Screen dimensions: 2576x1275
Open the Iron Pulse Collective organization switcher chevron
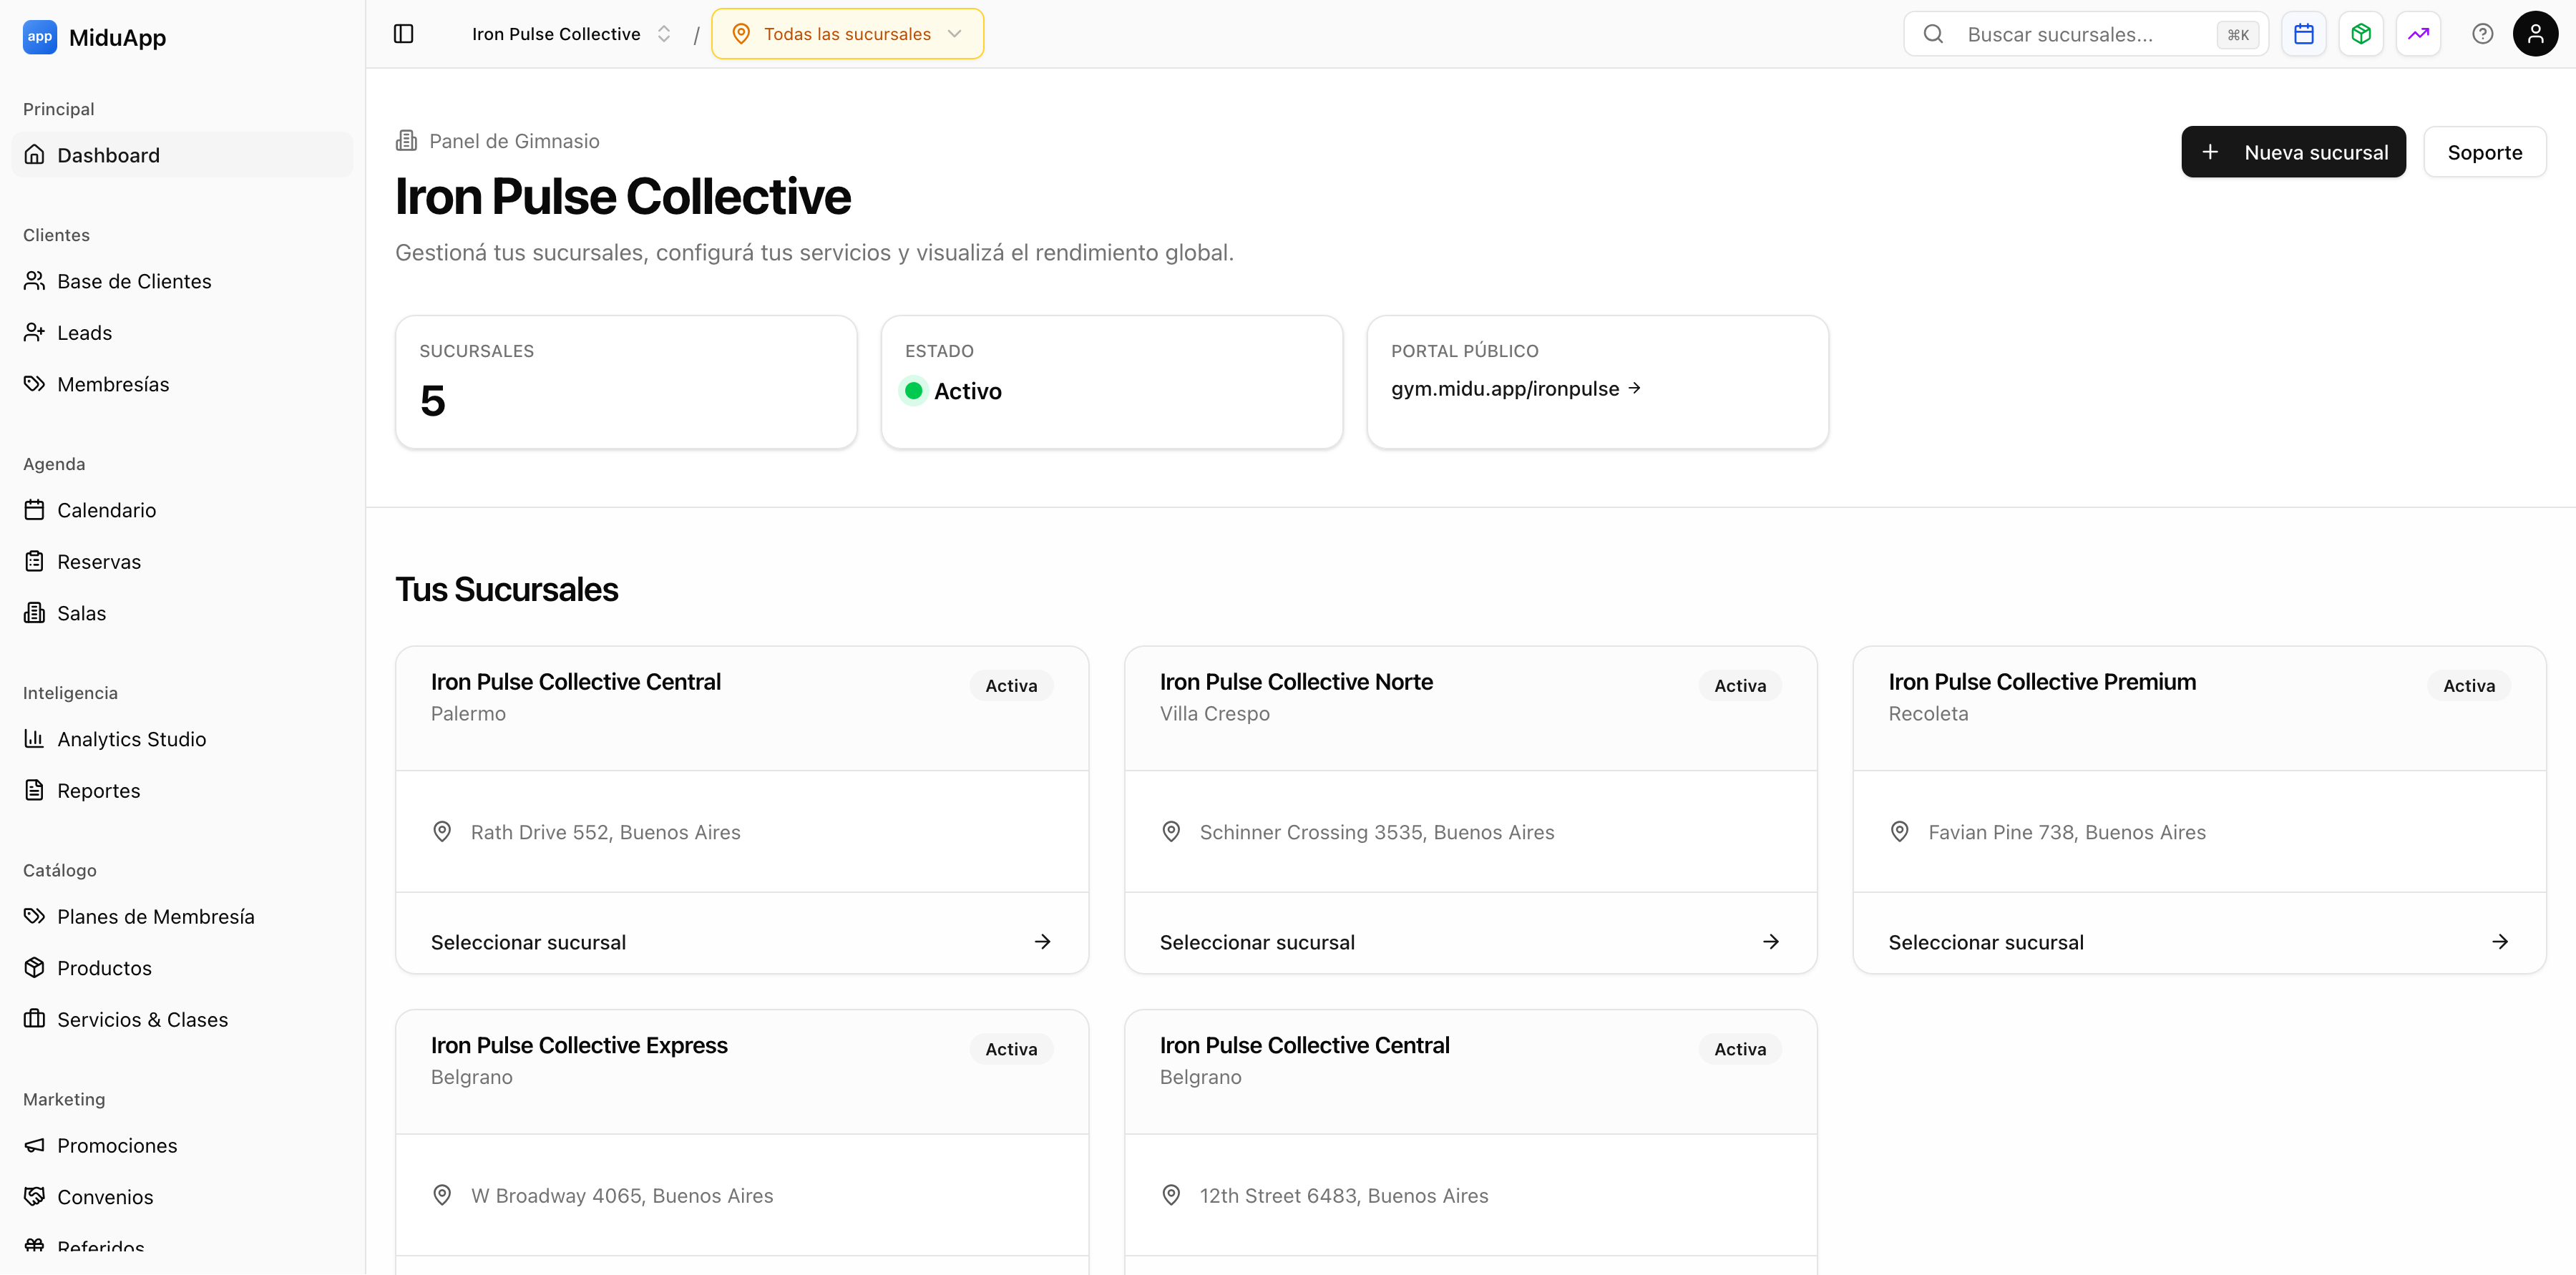(663, 33)
